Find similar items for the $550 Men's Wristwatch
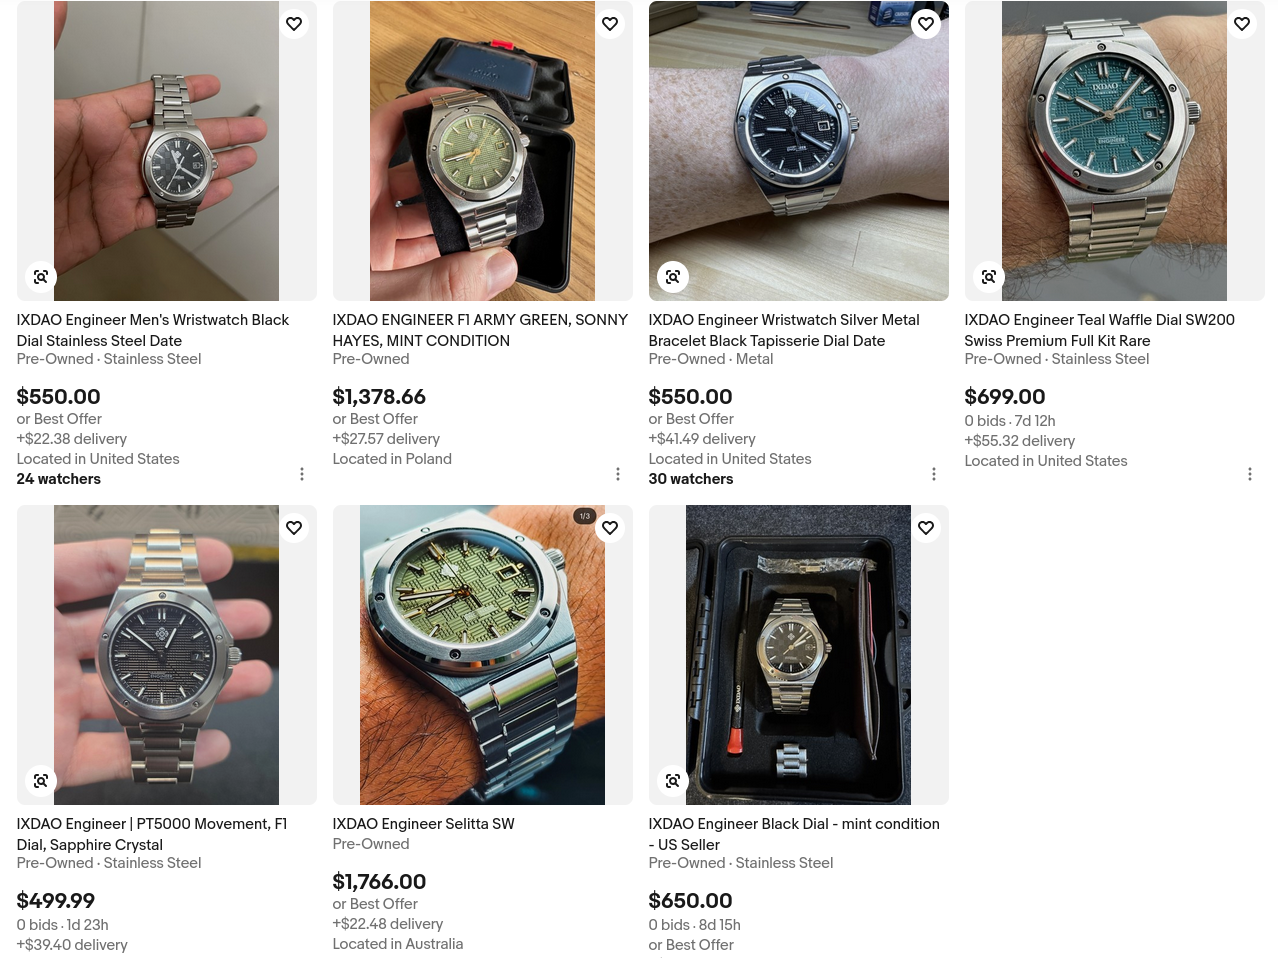Viewport: 1278px width, 958px height. point(41,277)
